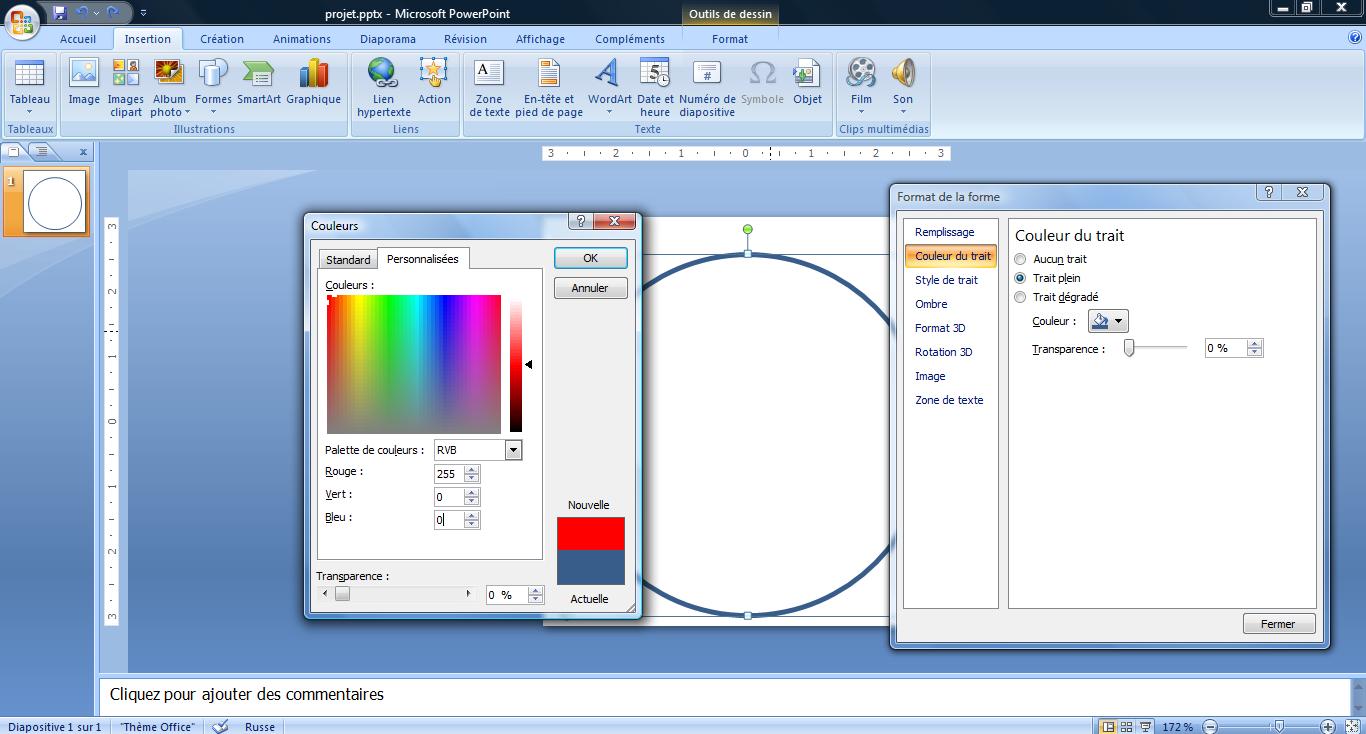Viewport: 1366px width, 734px height.
Task: Switch to slide sorter view
Action: click(x=1127, y=727)
